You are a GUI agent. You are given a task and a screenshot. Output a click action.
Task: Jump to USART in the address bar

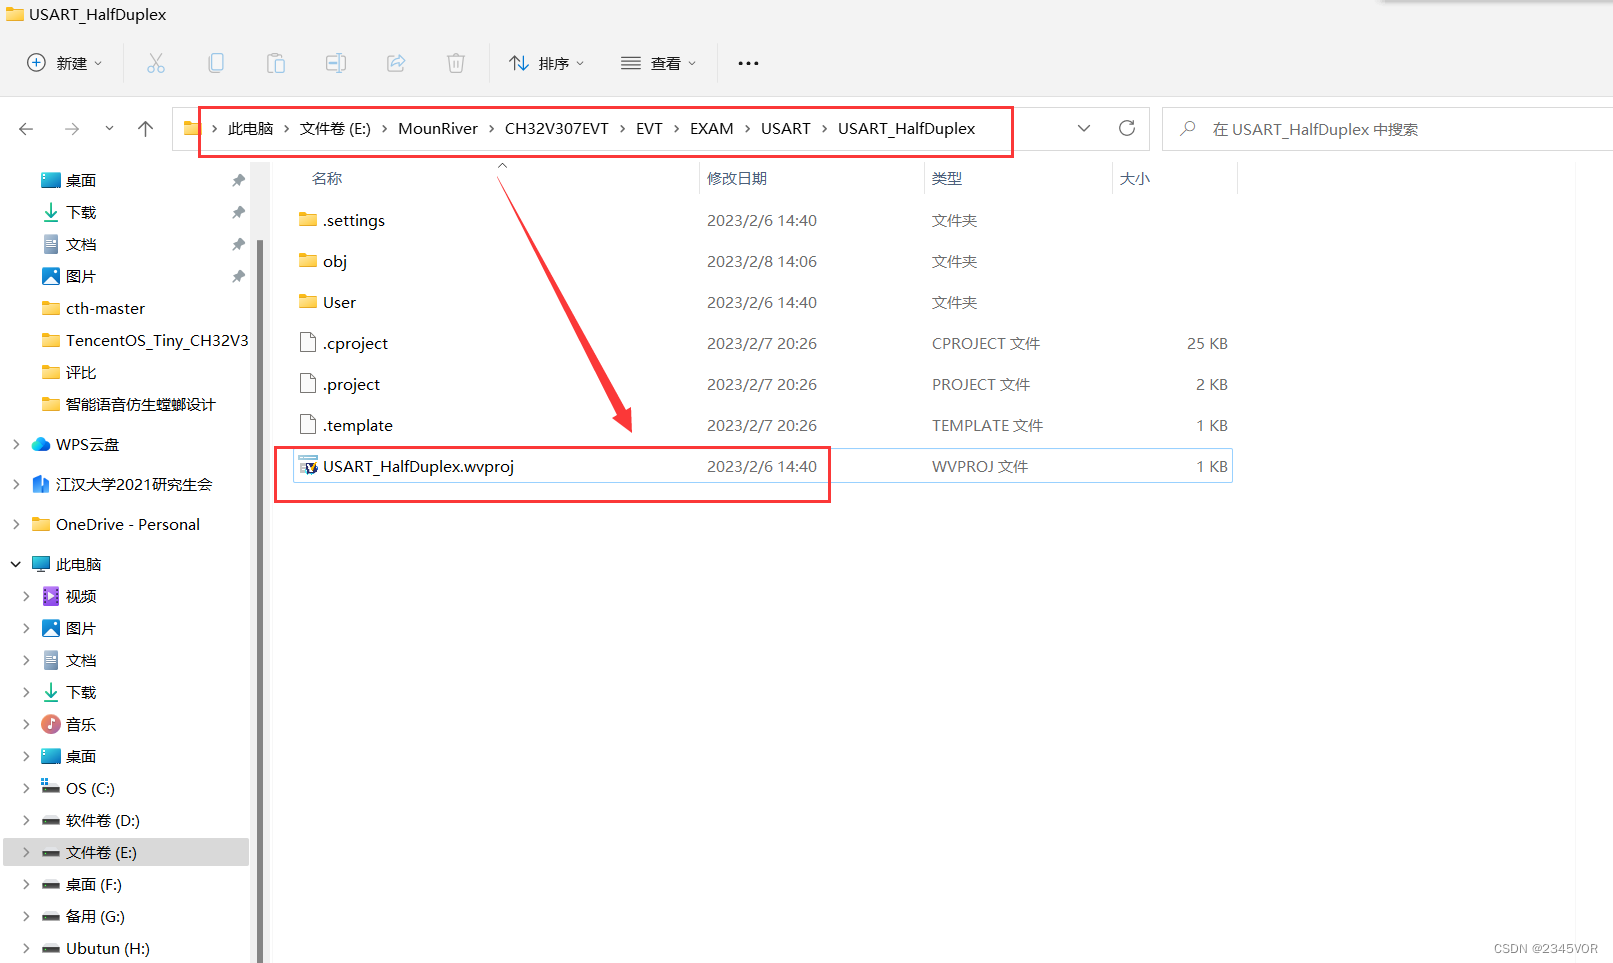click(x=786, y=128)
